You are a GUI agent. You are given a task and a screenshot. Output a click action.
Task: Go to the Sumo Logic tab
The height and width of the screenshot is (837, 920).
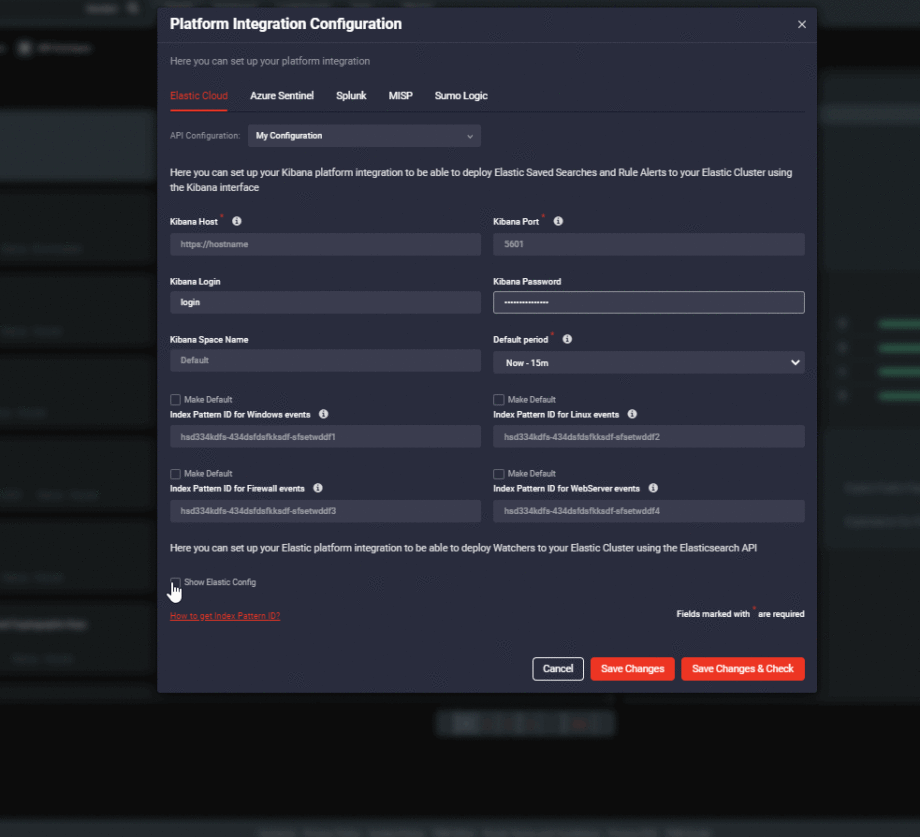click(x=461, y=96)
